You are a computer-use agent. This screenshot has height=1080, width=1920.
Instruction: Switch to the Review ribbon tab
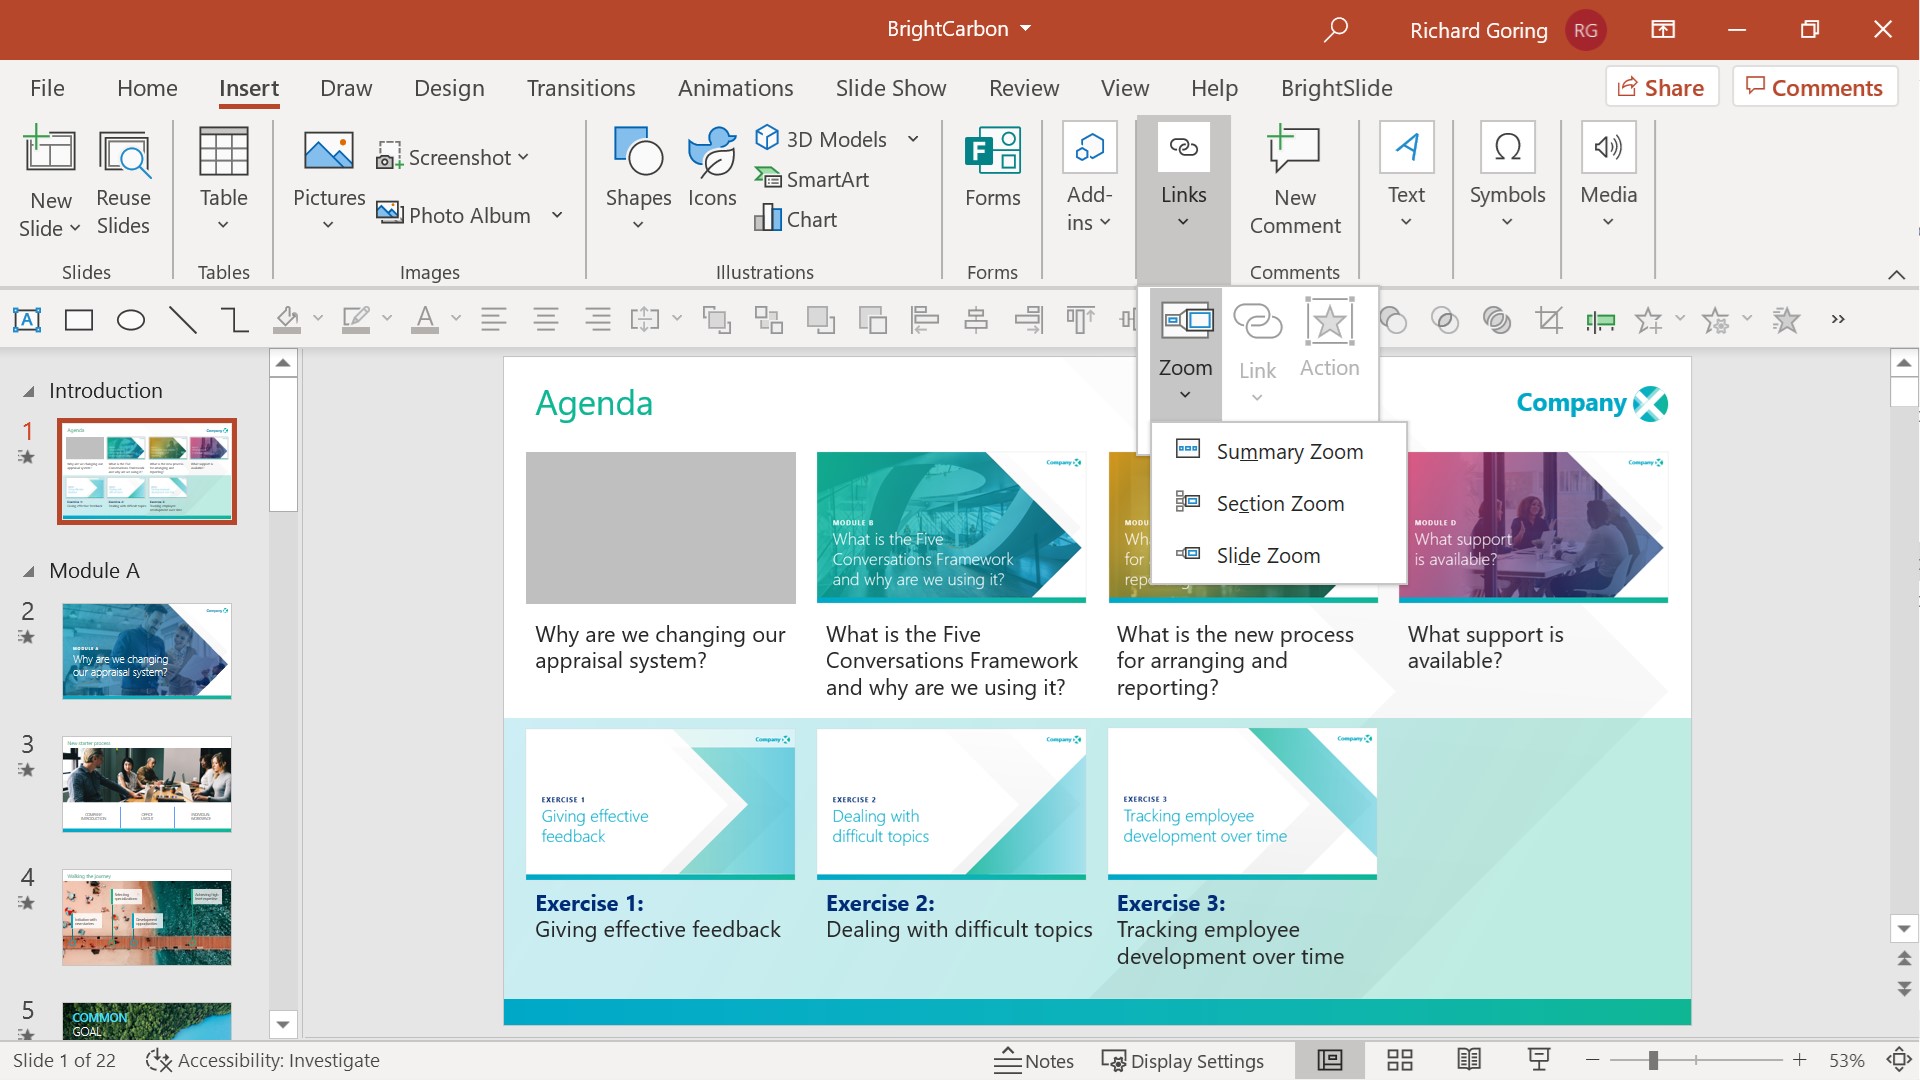coord(1023,88)
